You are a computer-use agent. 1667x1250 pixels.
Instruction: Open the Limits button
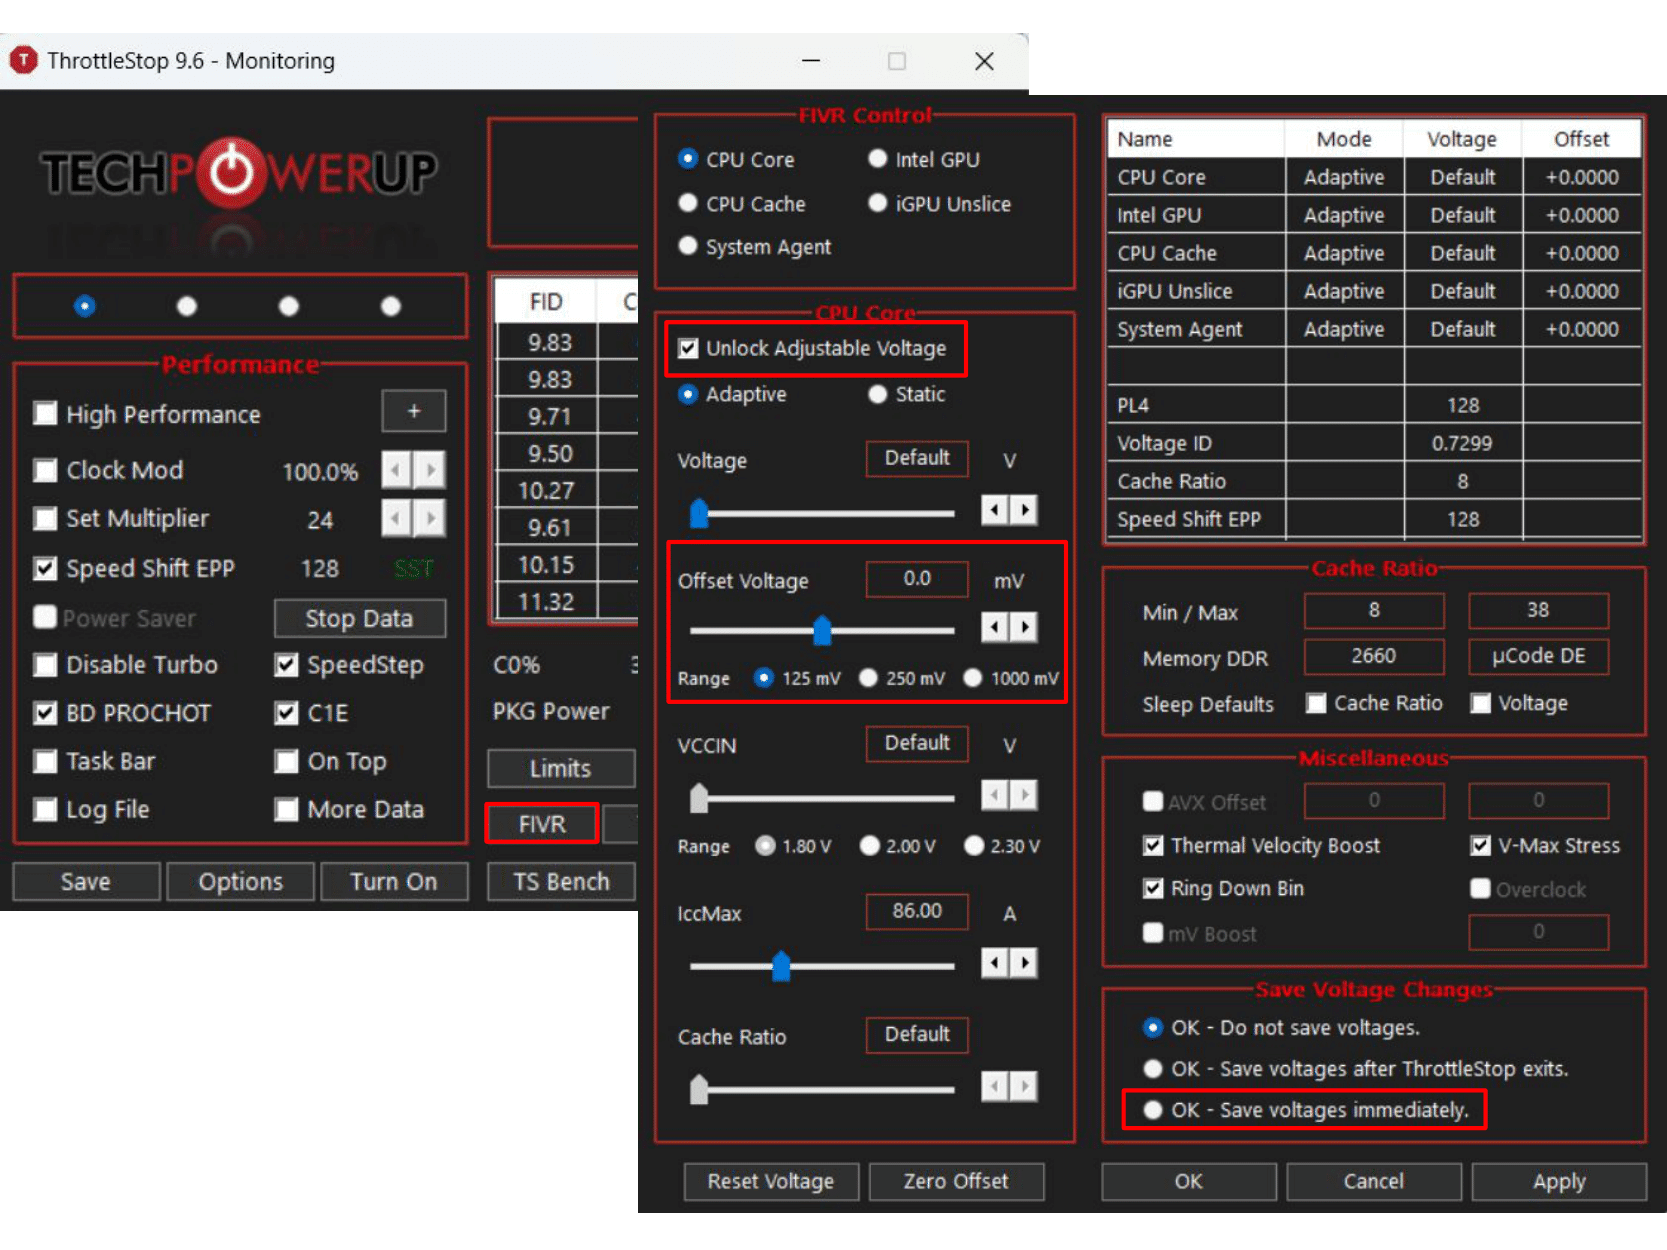[x=561, y=768]
